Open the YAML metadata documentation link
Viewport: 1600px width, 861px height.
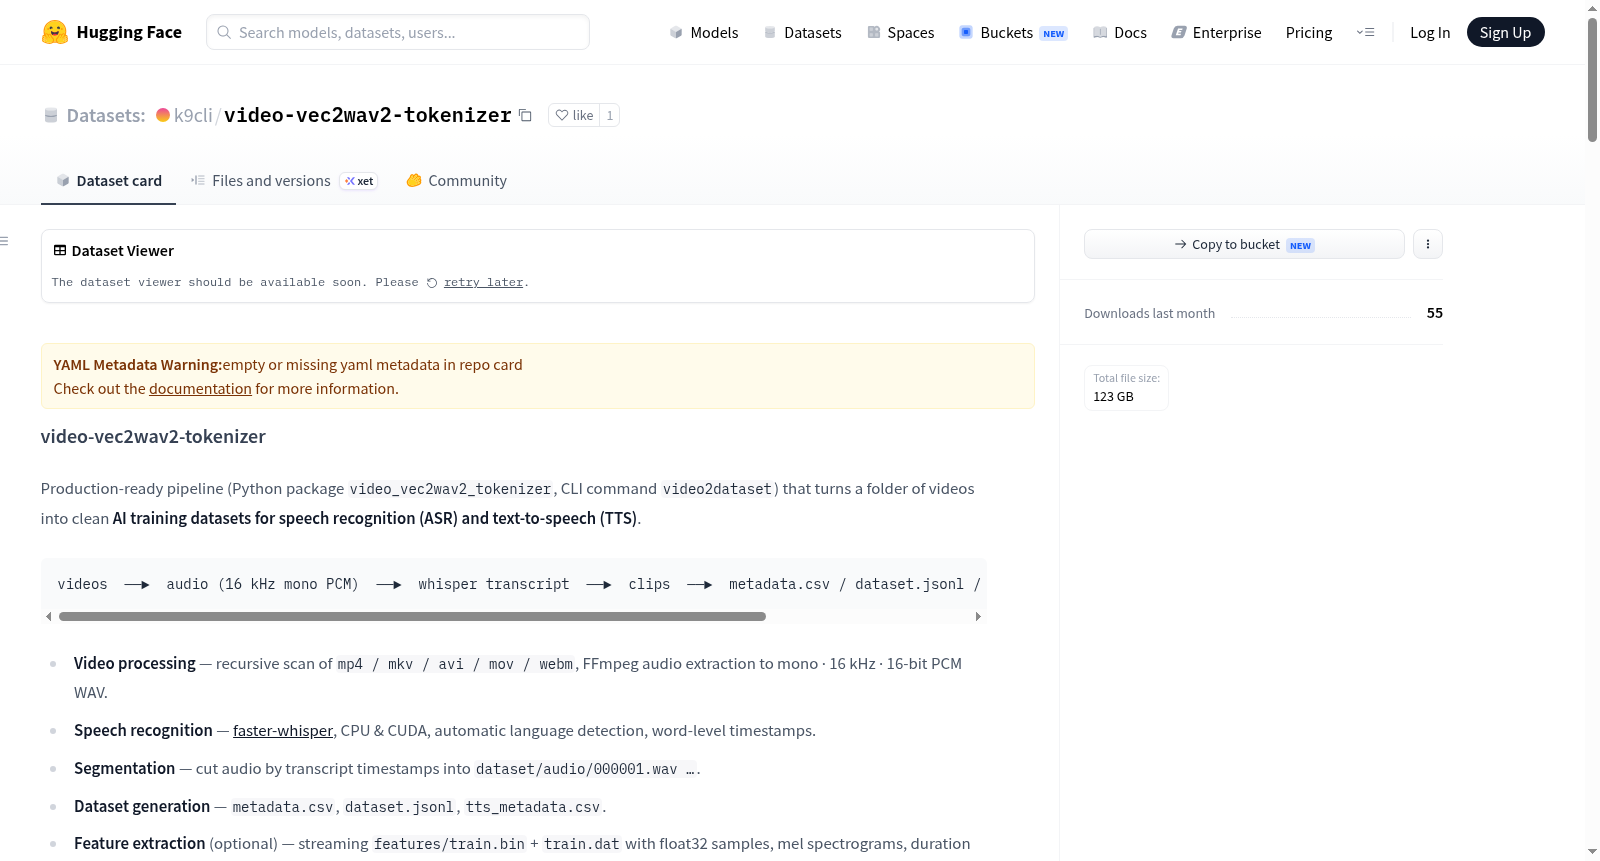pos(200,389)
